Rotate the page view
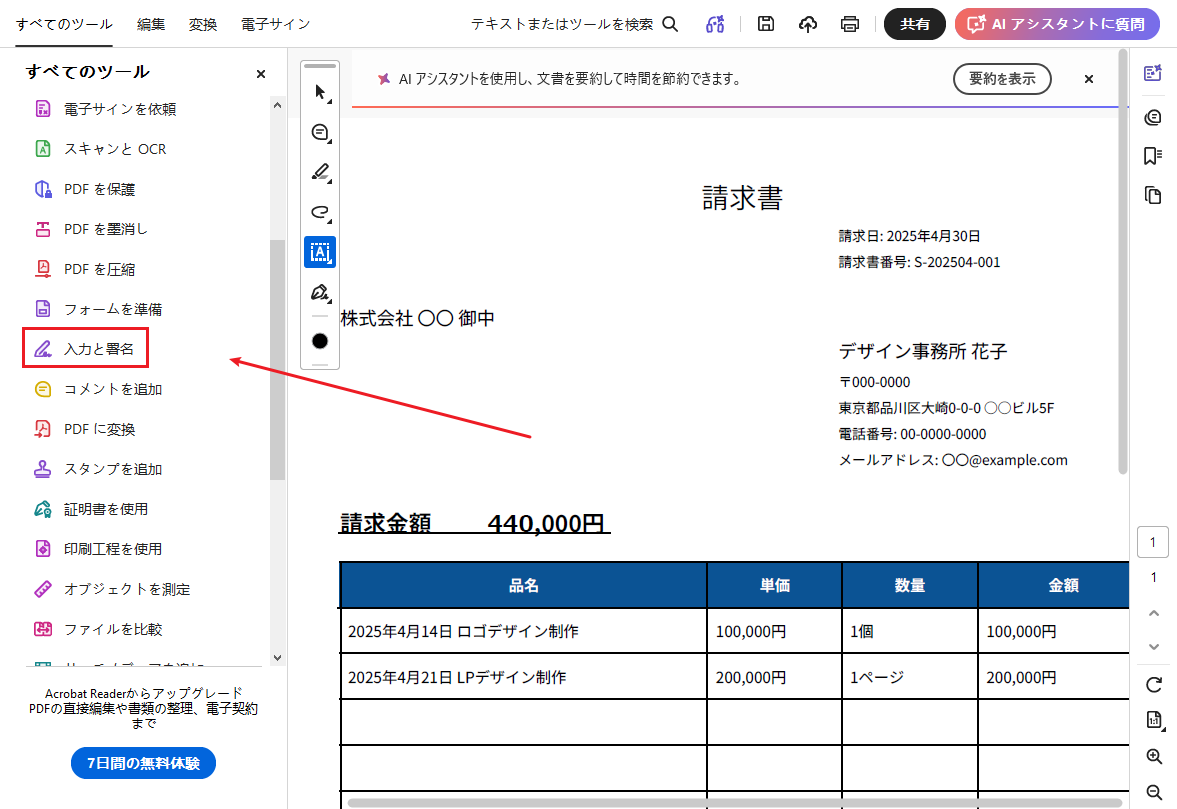 click(1154, 684)
